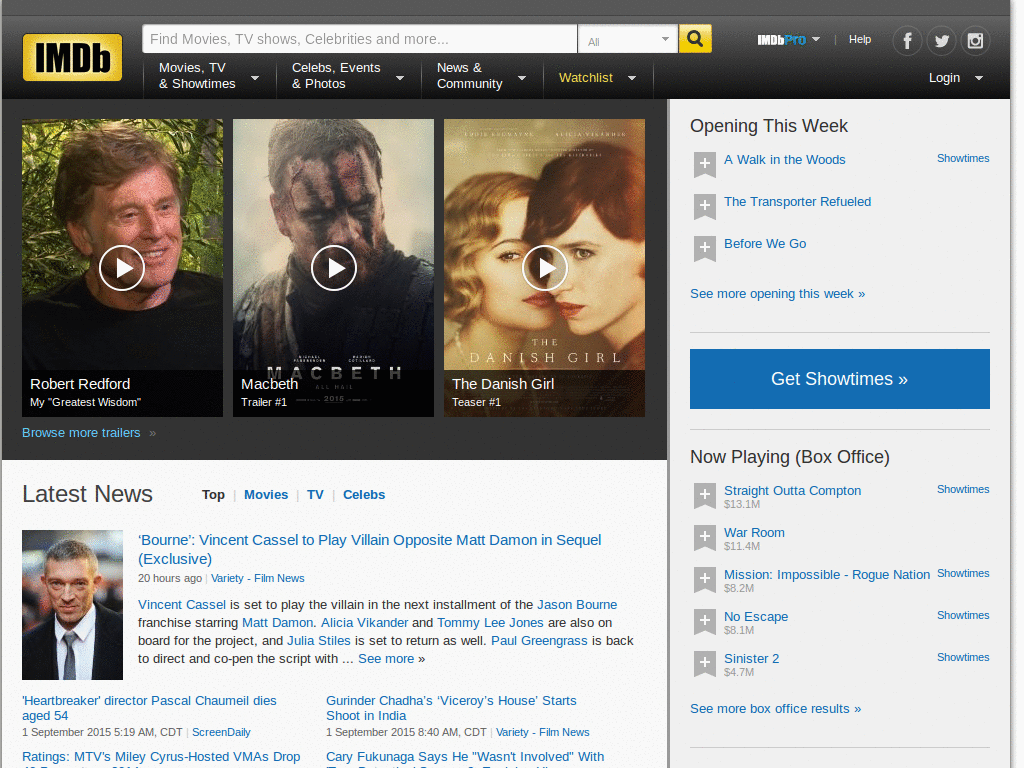Switch to the Celebs news tab
Viewport: 1024px width, 768px height.
coord(364,495)
